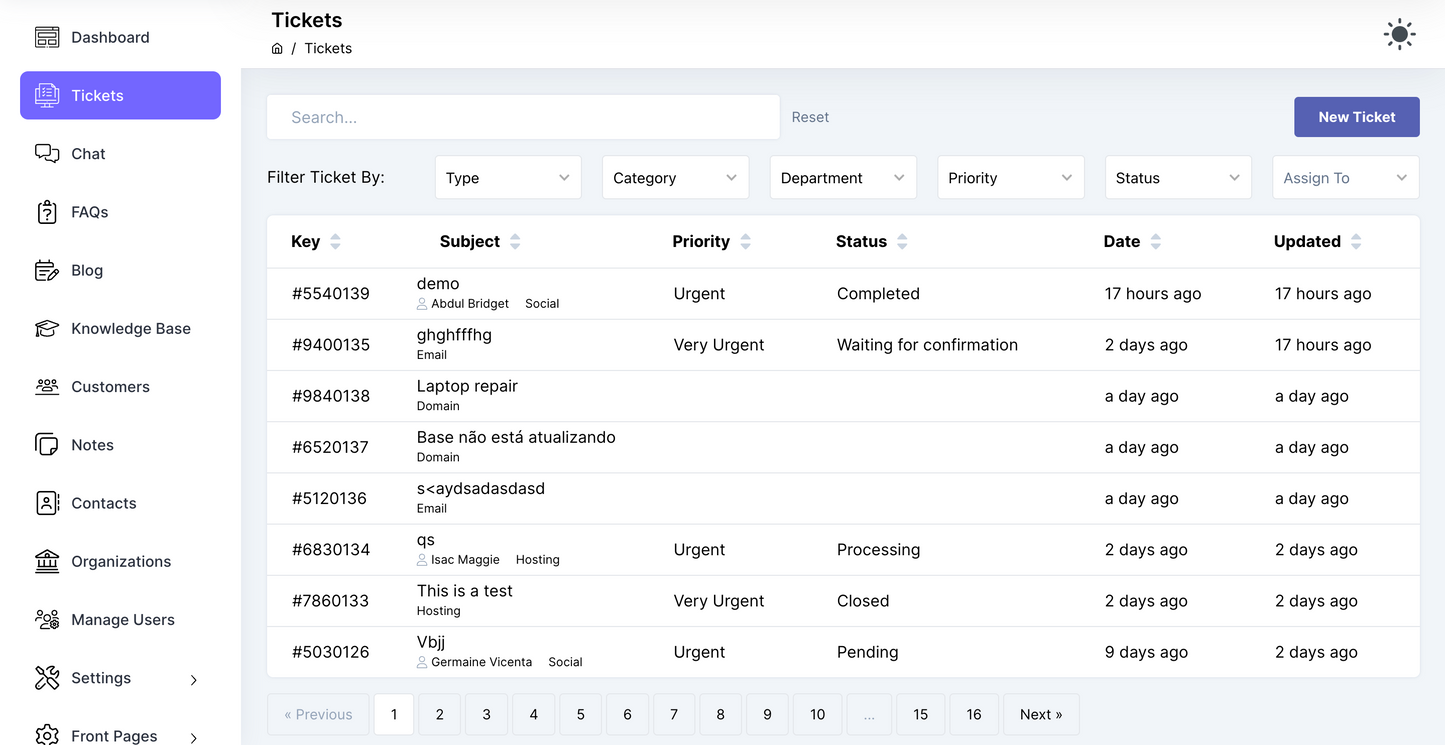Viewport: 1445px width, 745px height.
Task: Click the Reset link beside search
Action: 810,117
